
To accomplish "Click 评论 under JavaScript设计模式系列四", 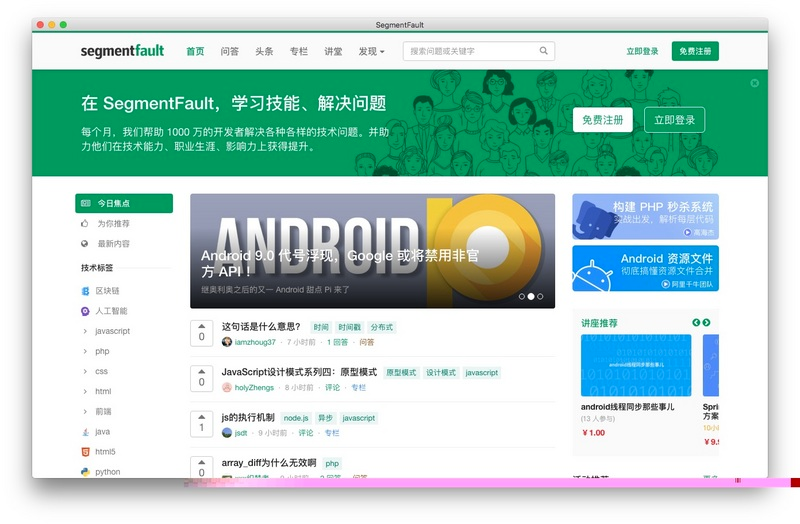I will (333, 387).
